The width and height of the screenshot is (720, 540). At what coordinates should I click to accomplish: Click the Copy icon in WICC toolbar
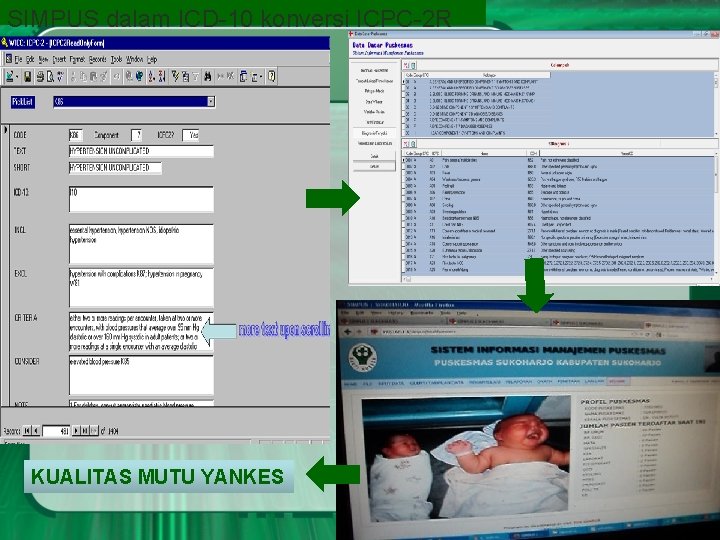[83, 76]
